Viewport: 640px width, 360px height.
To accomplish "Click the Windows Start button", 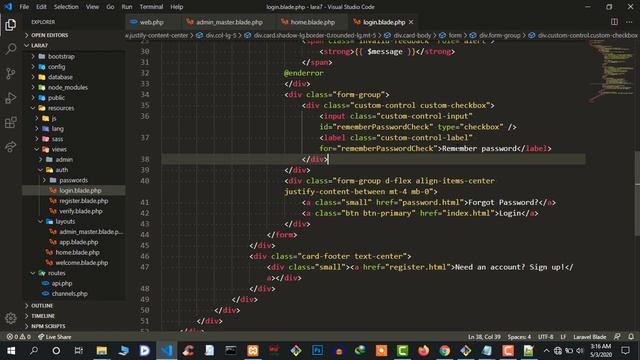I will pos(11,351).
